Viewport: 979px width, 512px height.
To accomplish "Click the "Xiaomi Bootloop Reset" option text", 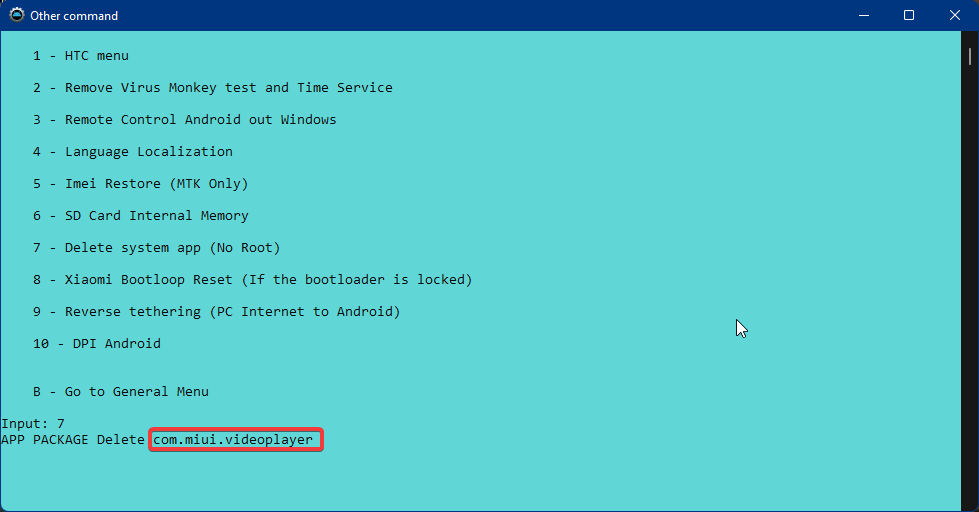I will [252, 280].
